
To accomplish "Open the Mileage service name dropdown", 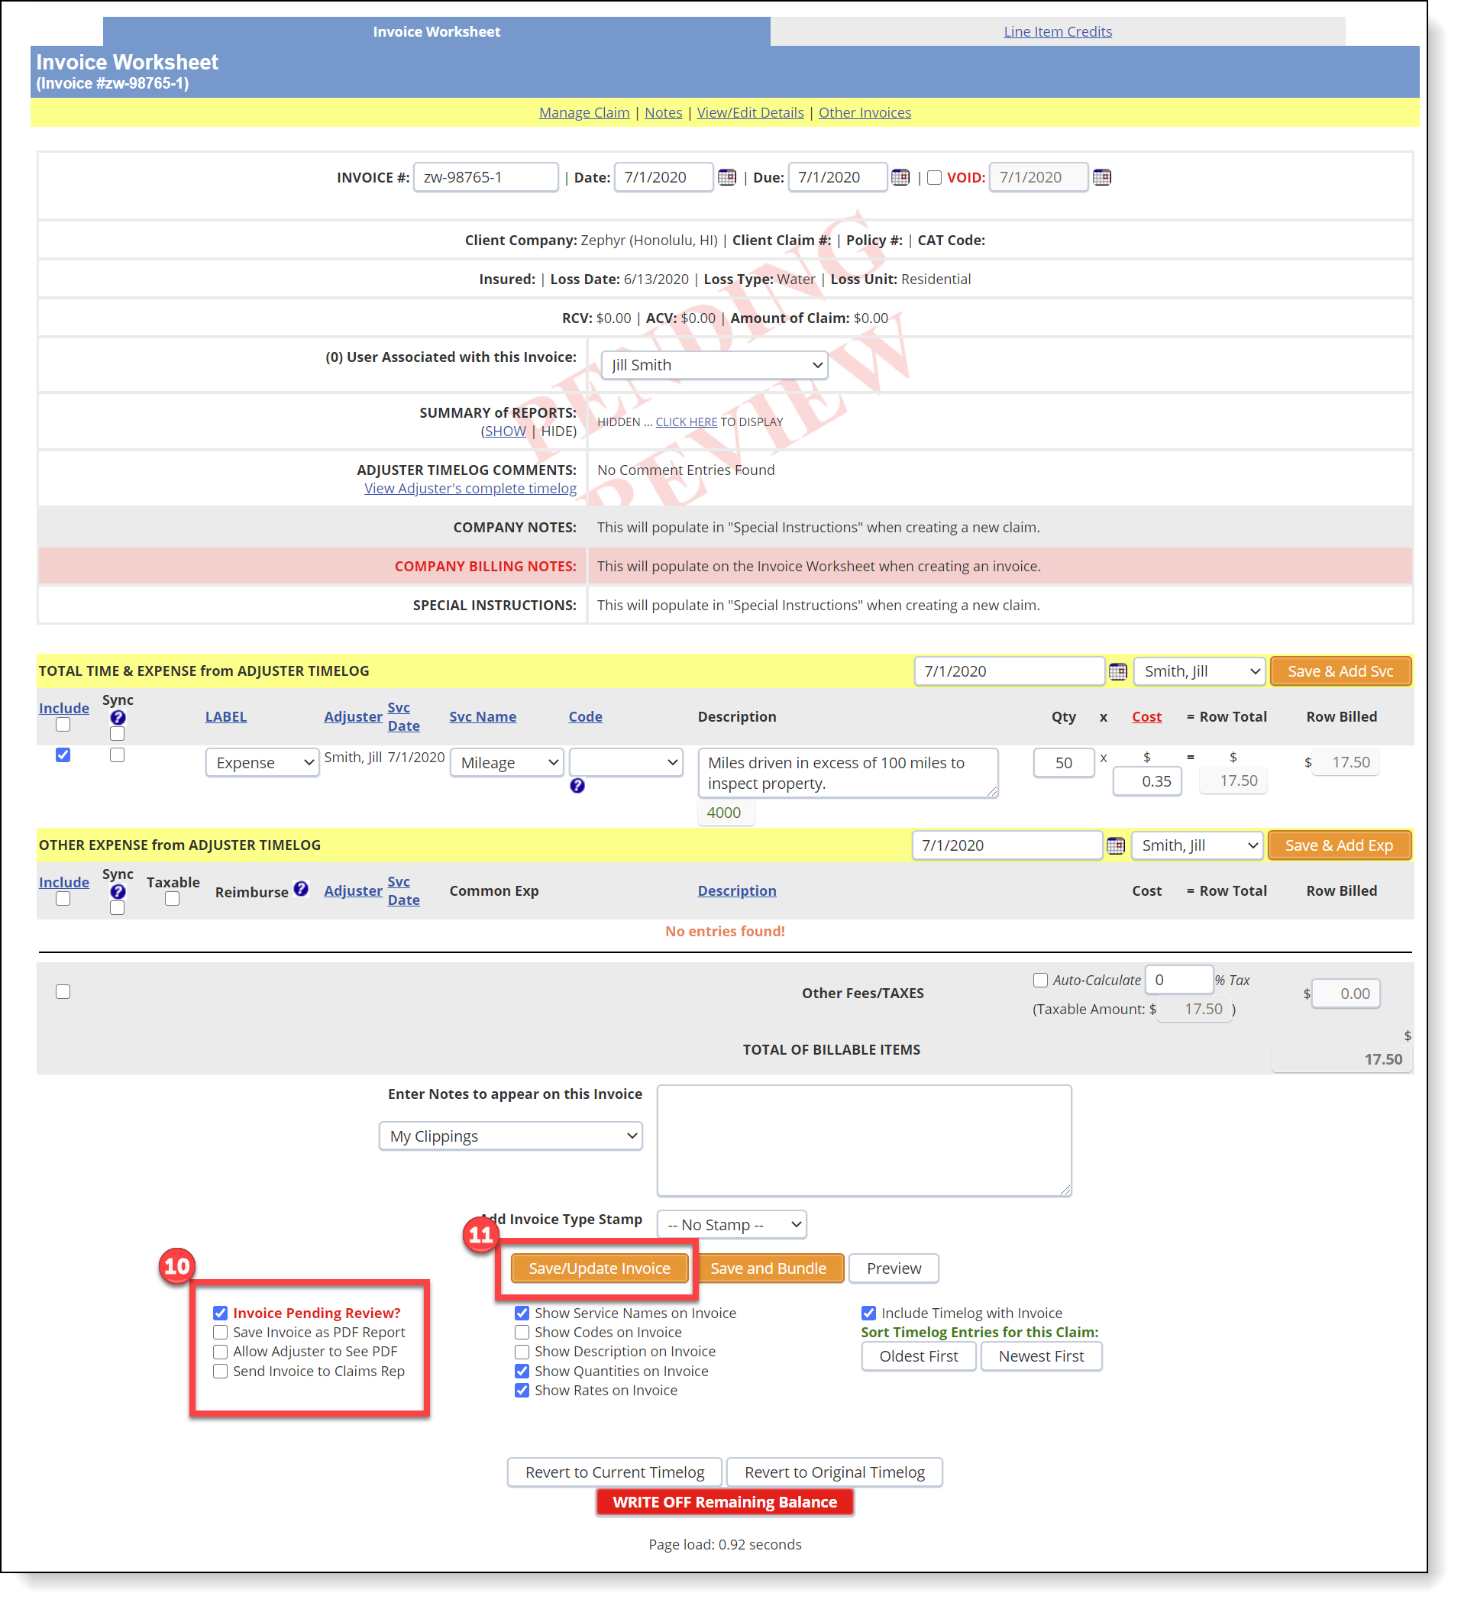I will coord(507,762).
